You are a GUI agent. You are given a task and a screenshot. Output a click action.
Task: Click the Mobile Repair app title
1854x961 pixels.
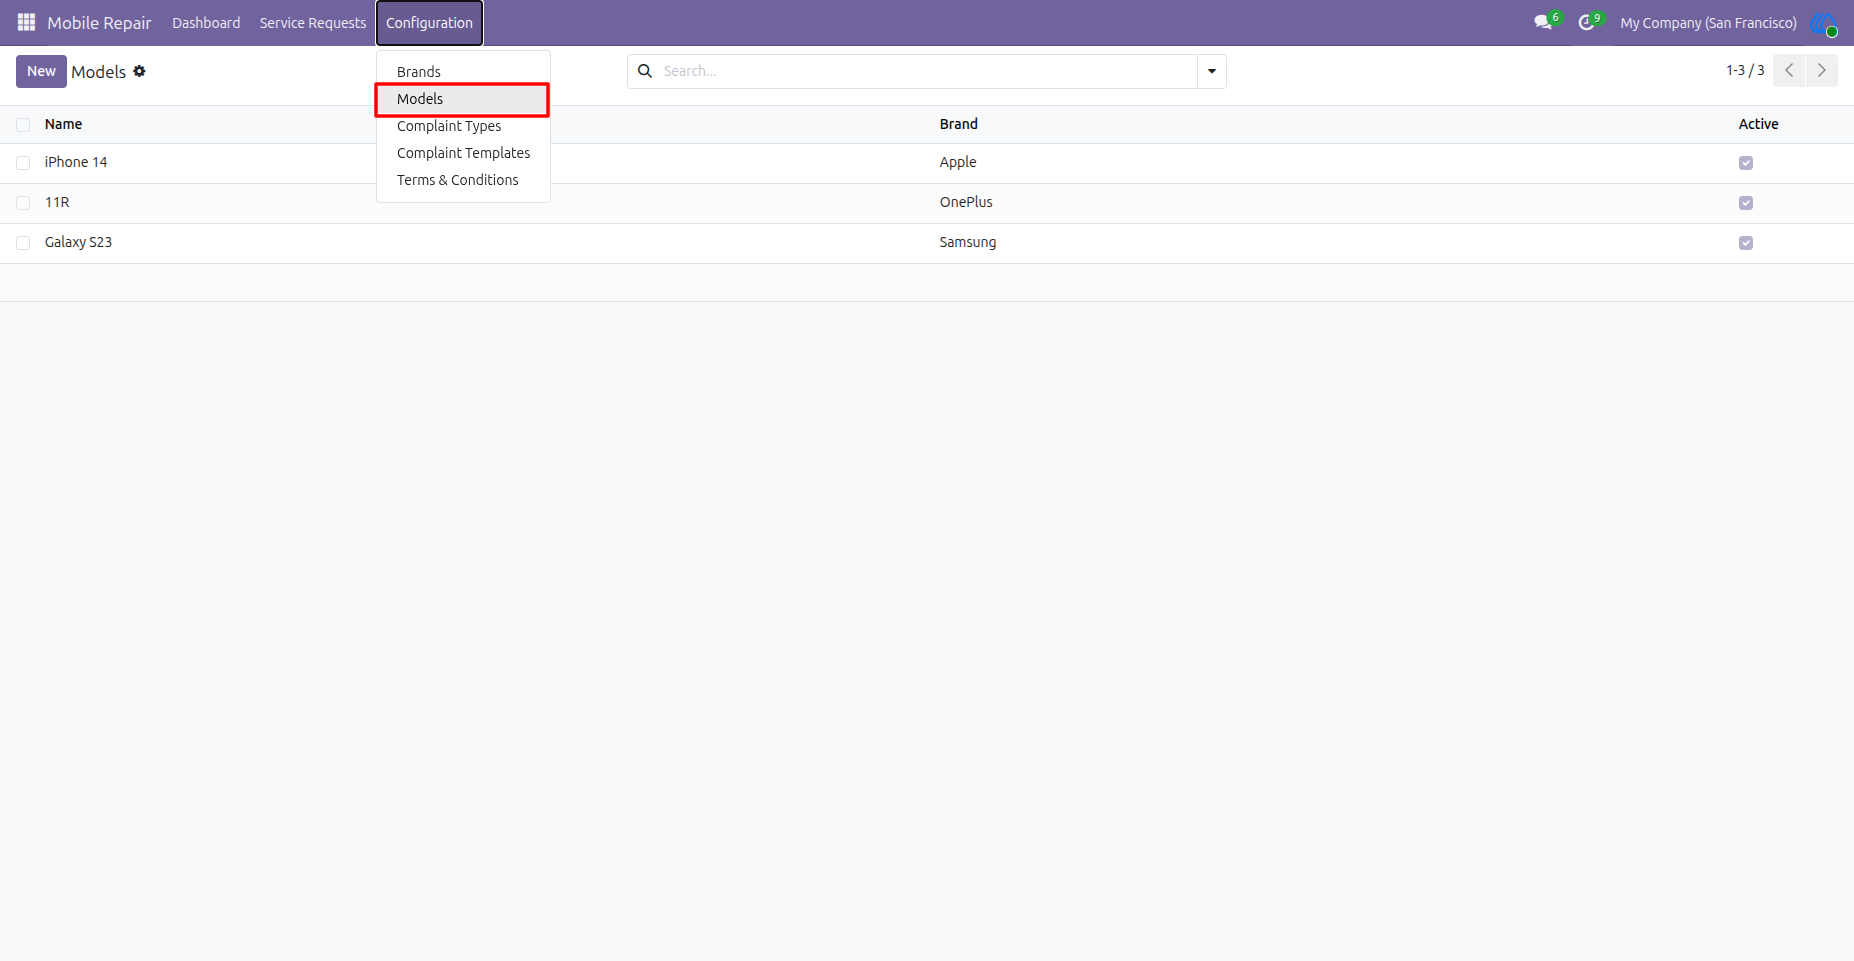pyautogui.click(x=99, y=23)
